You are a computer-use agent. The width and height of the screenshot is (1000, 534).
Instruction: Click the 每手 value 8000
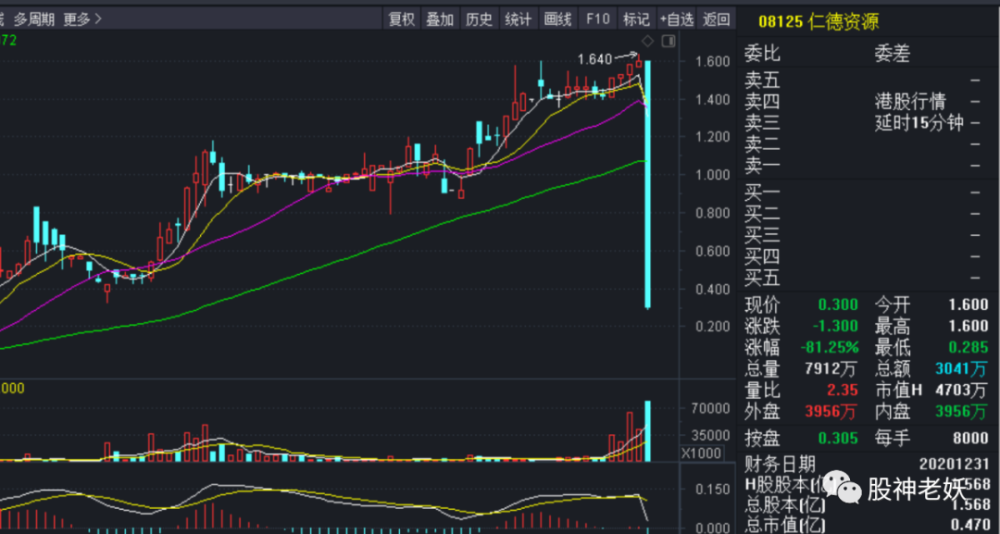pyautogui.click(x=971, y=439)
